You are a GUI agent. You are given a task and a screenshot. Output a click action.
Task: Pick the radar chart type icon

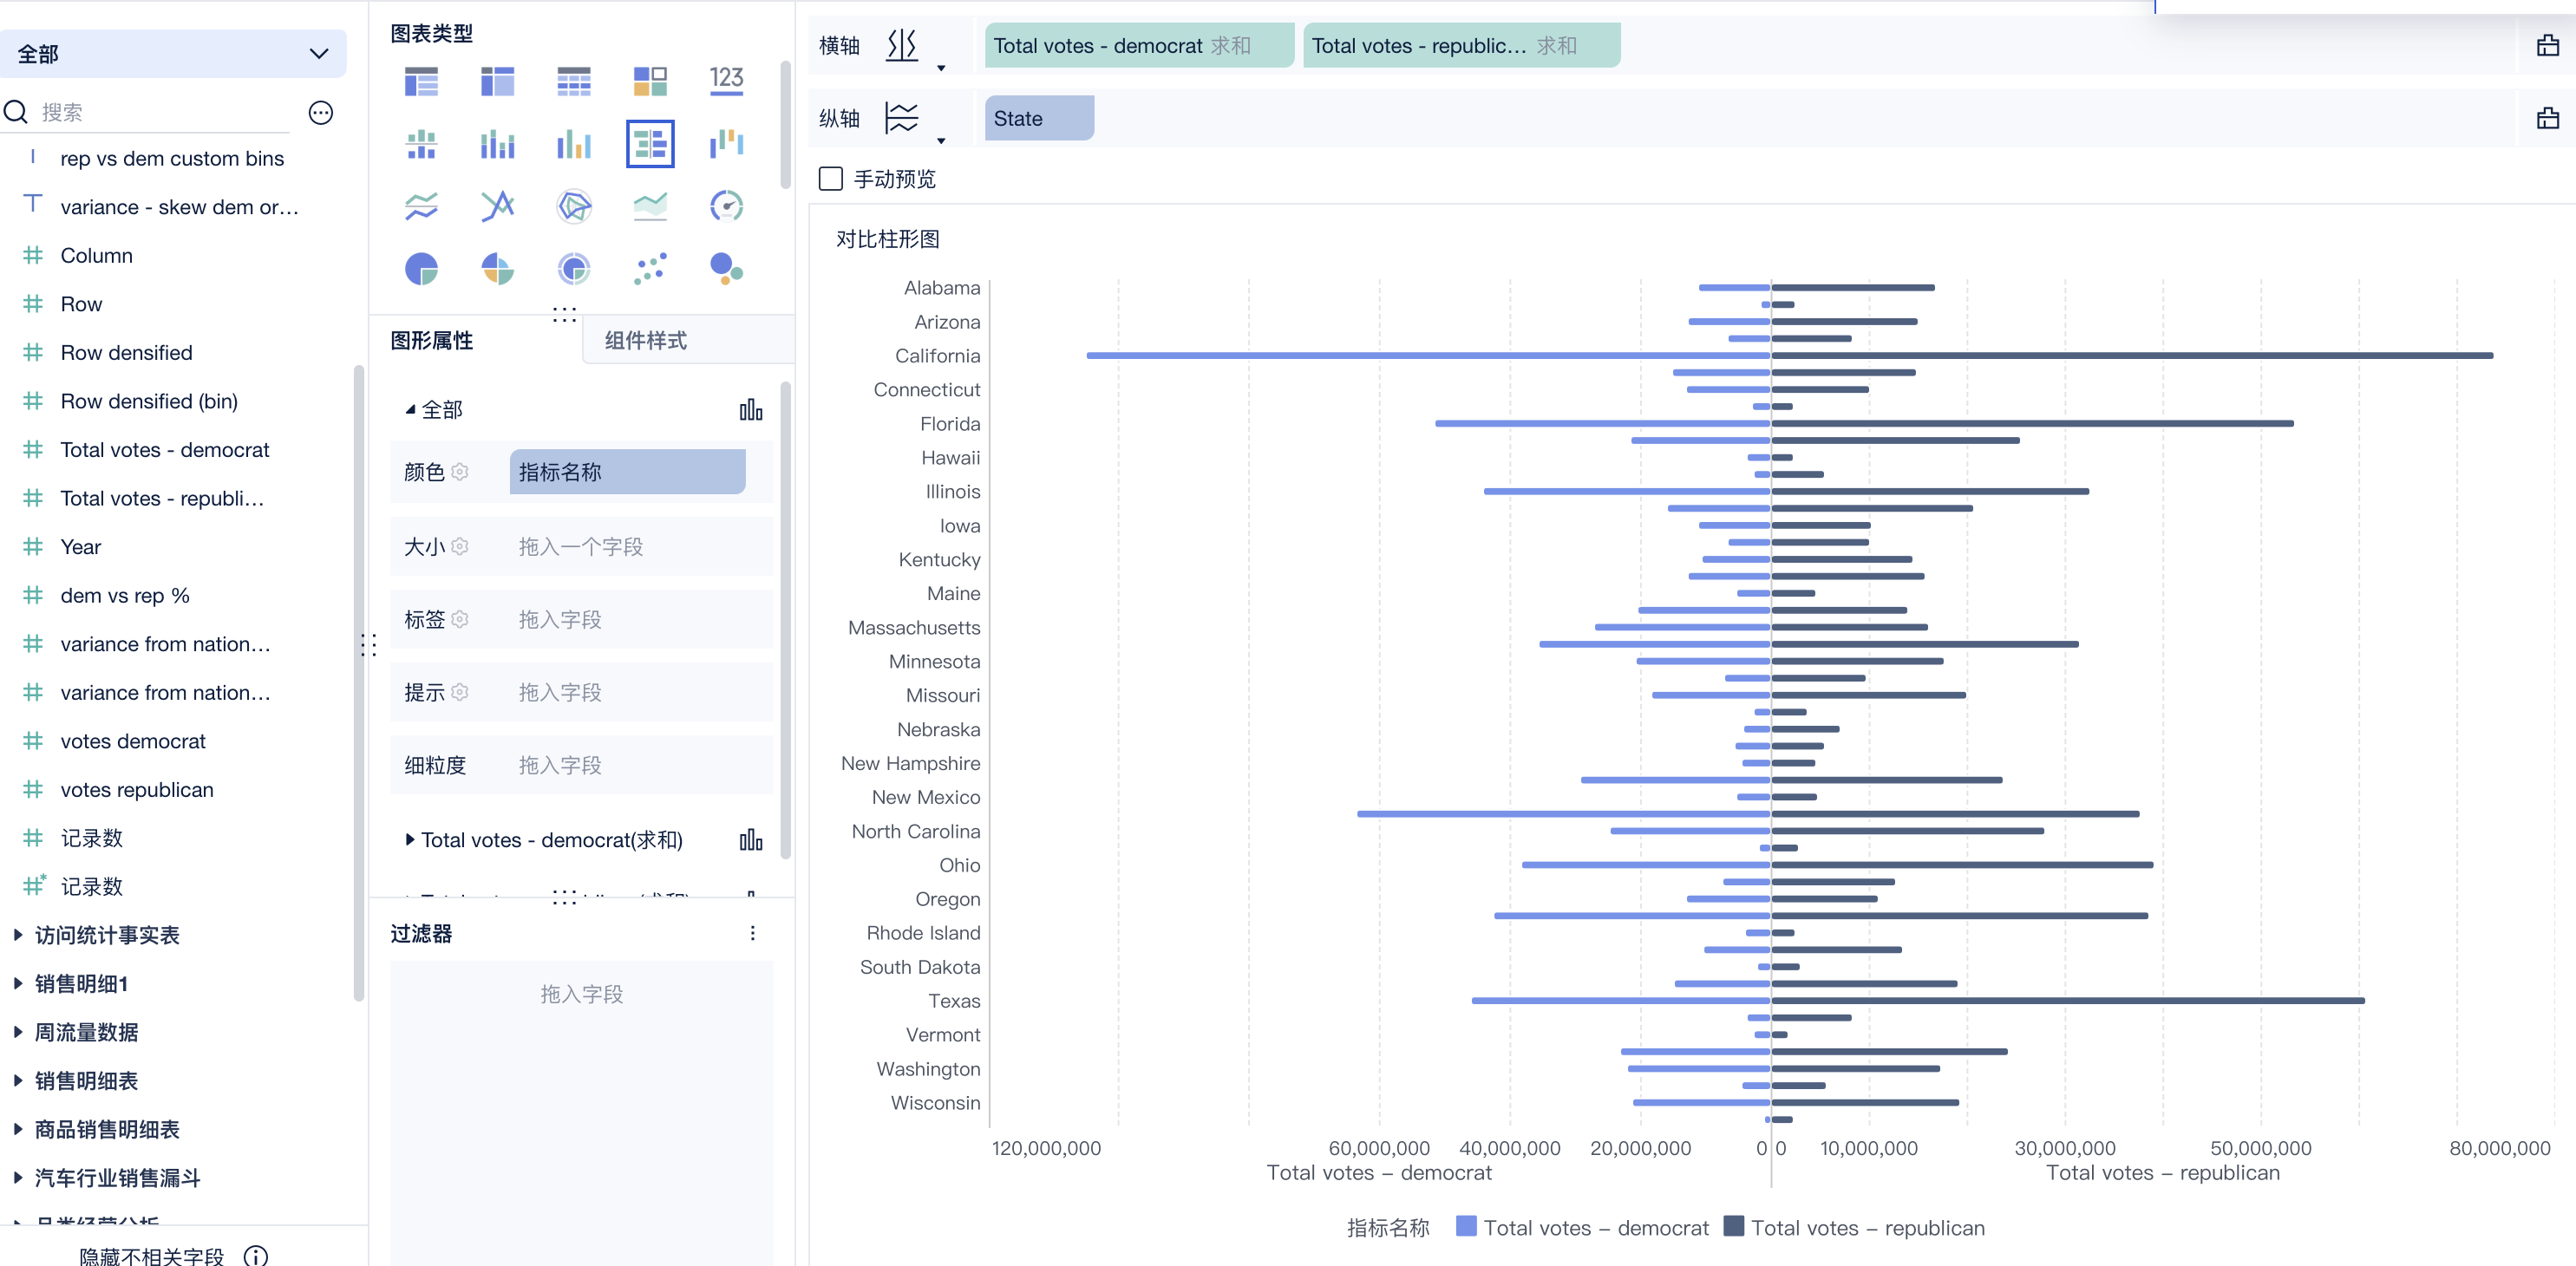coord(574,206)
